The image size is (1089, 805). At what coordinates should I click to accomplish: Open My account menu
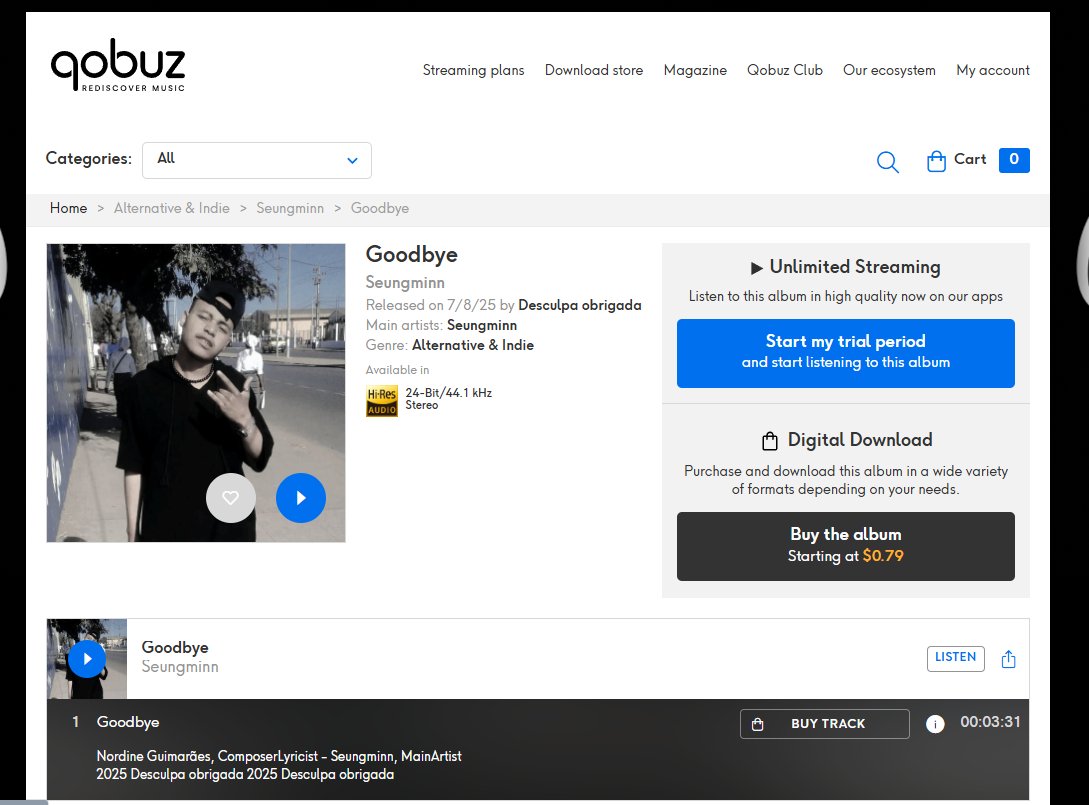pyautogui.click(x=992, y=70)
